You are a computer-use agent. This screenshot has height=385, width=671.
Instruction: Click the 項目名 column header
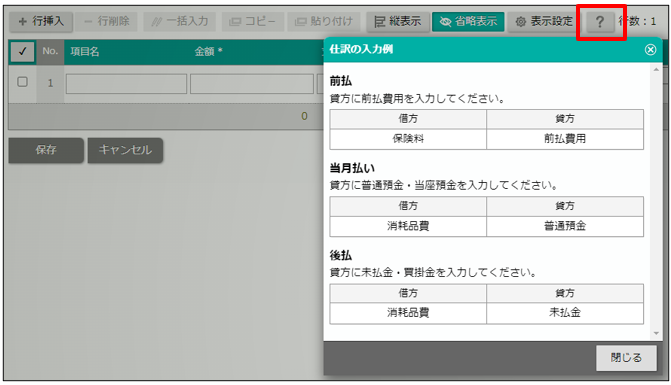tap(85, 52)
